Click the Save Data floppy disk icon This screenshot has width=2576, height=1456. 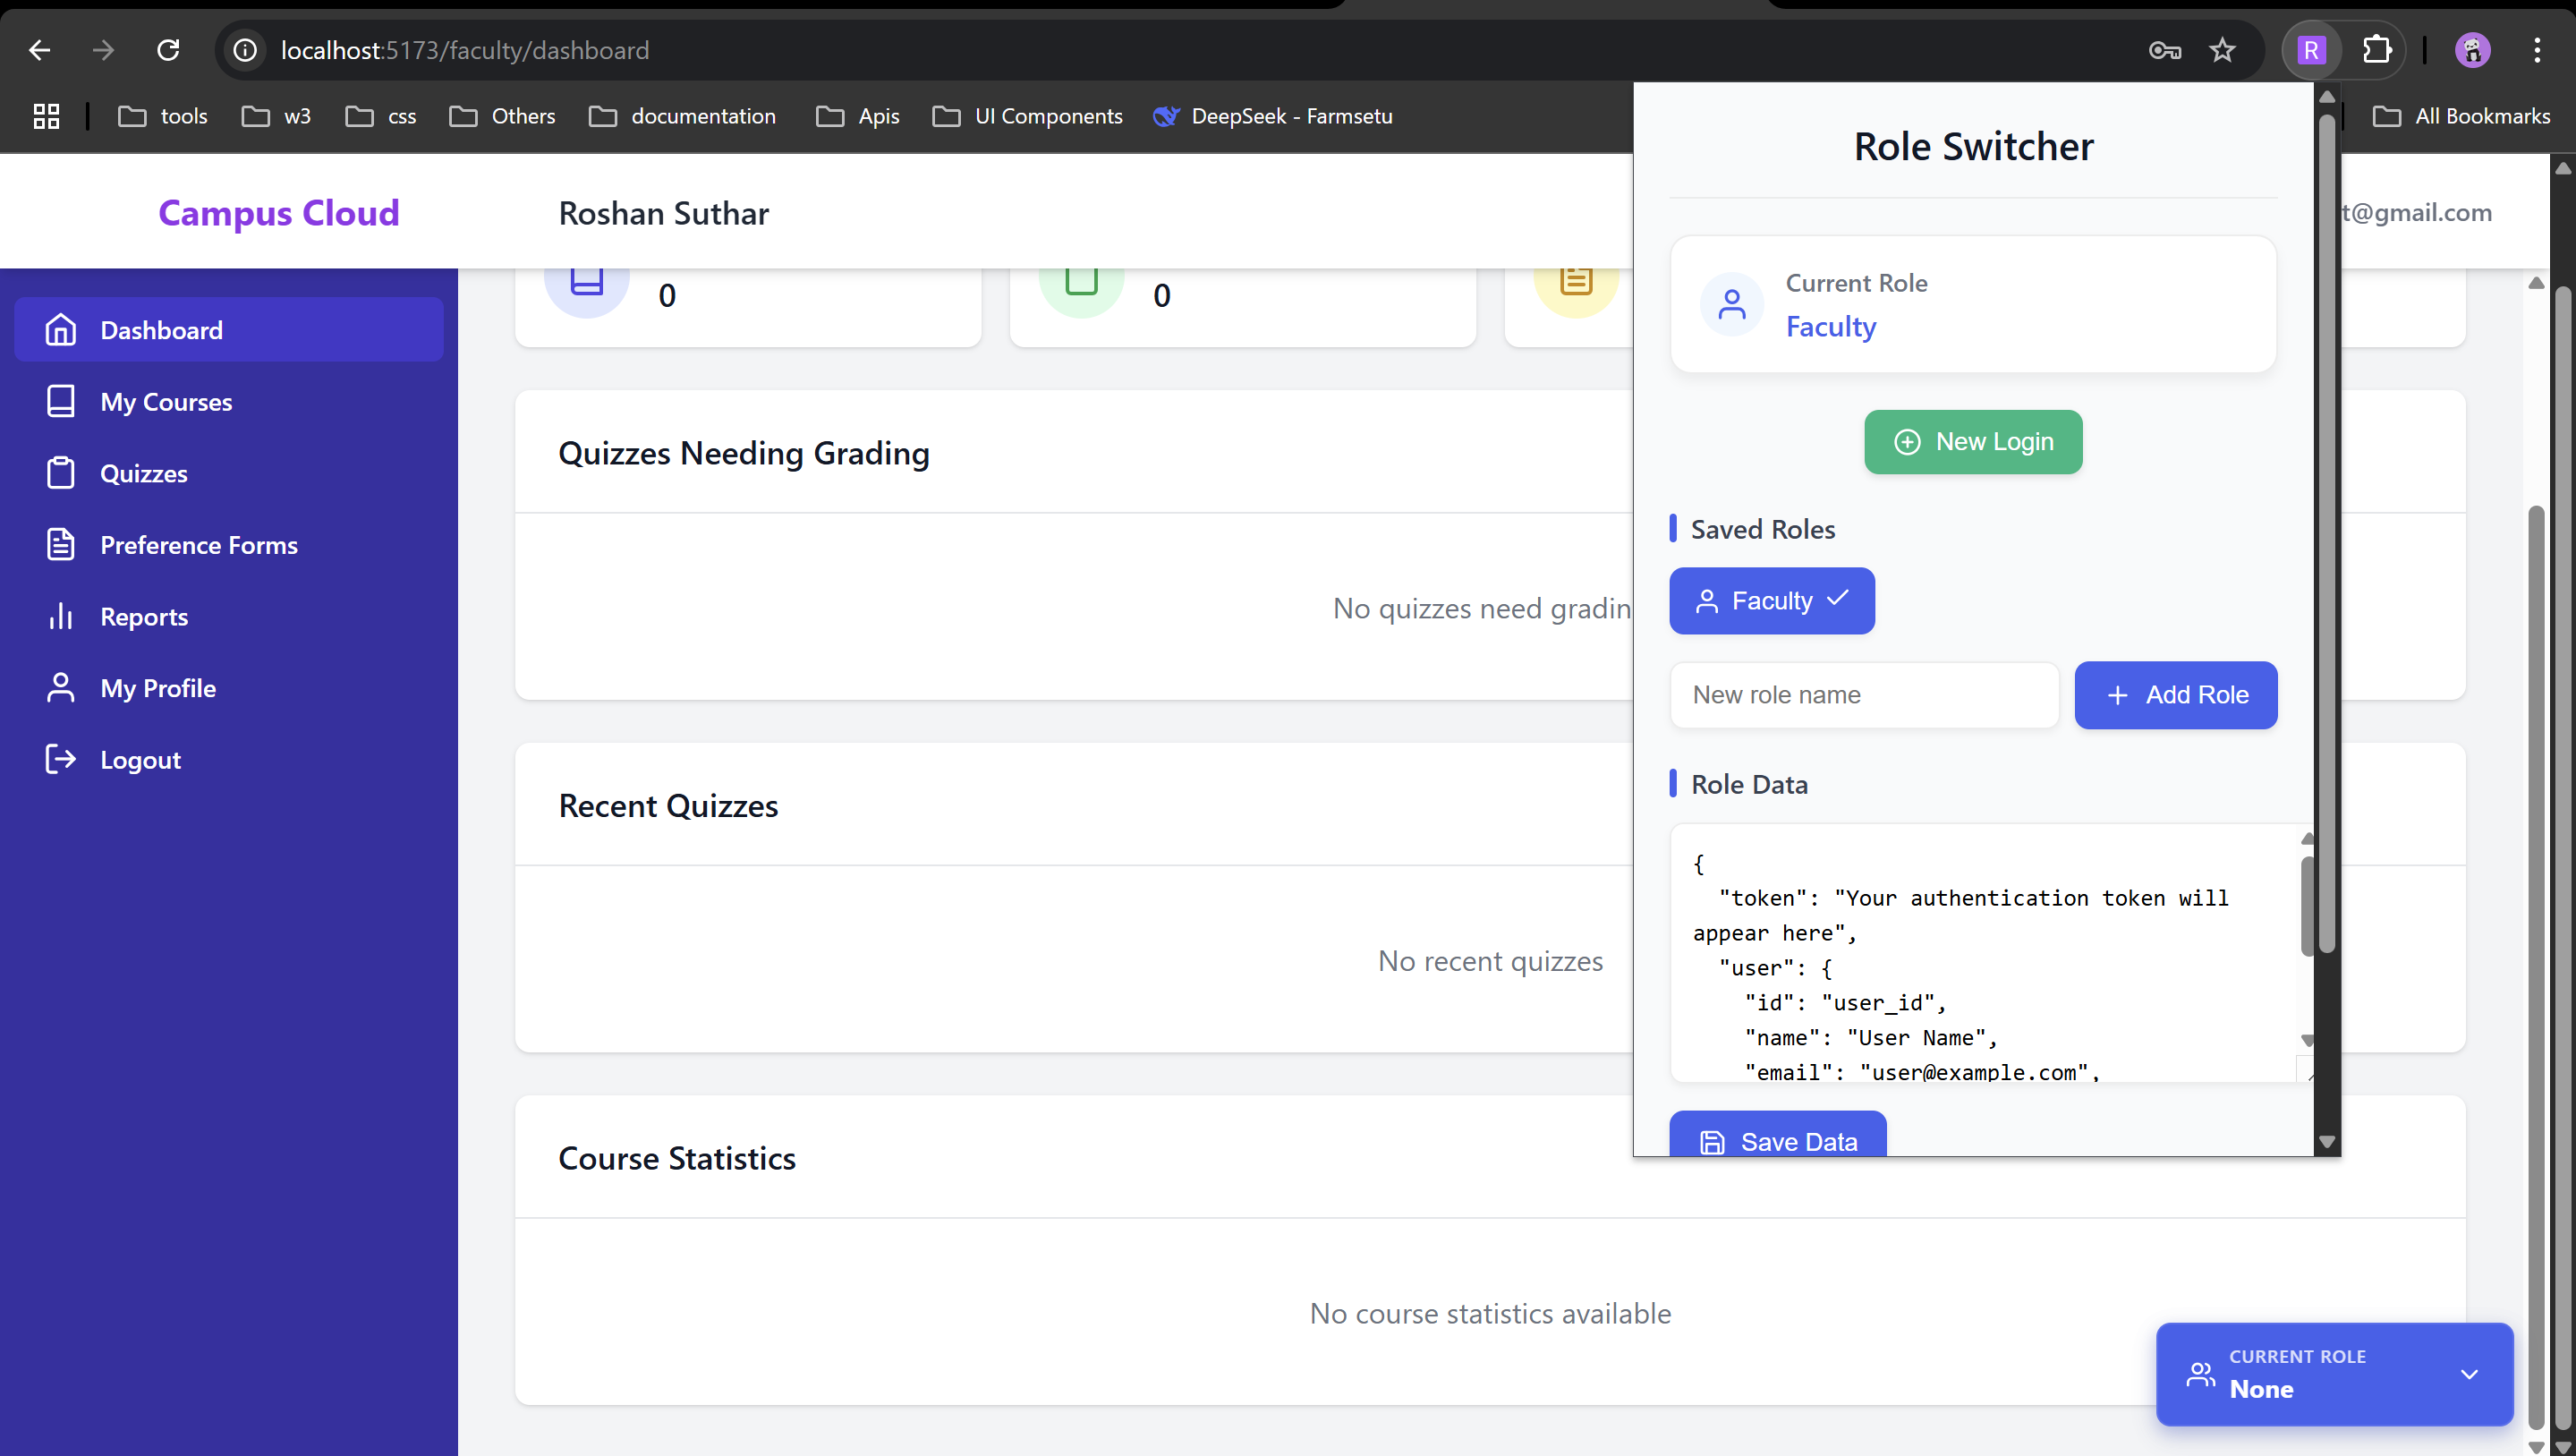coord(1713,1141)
